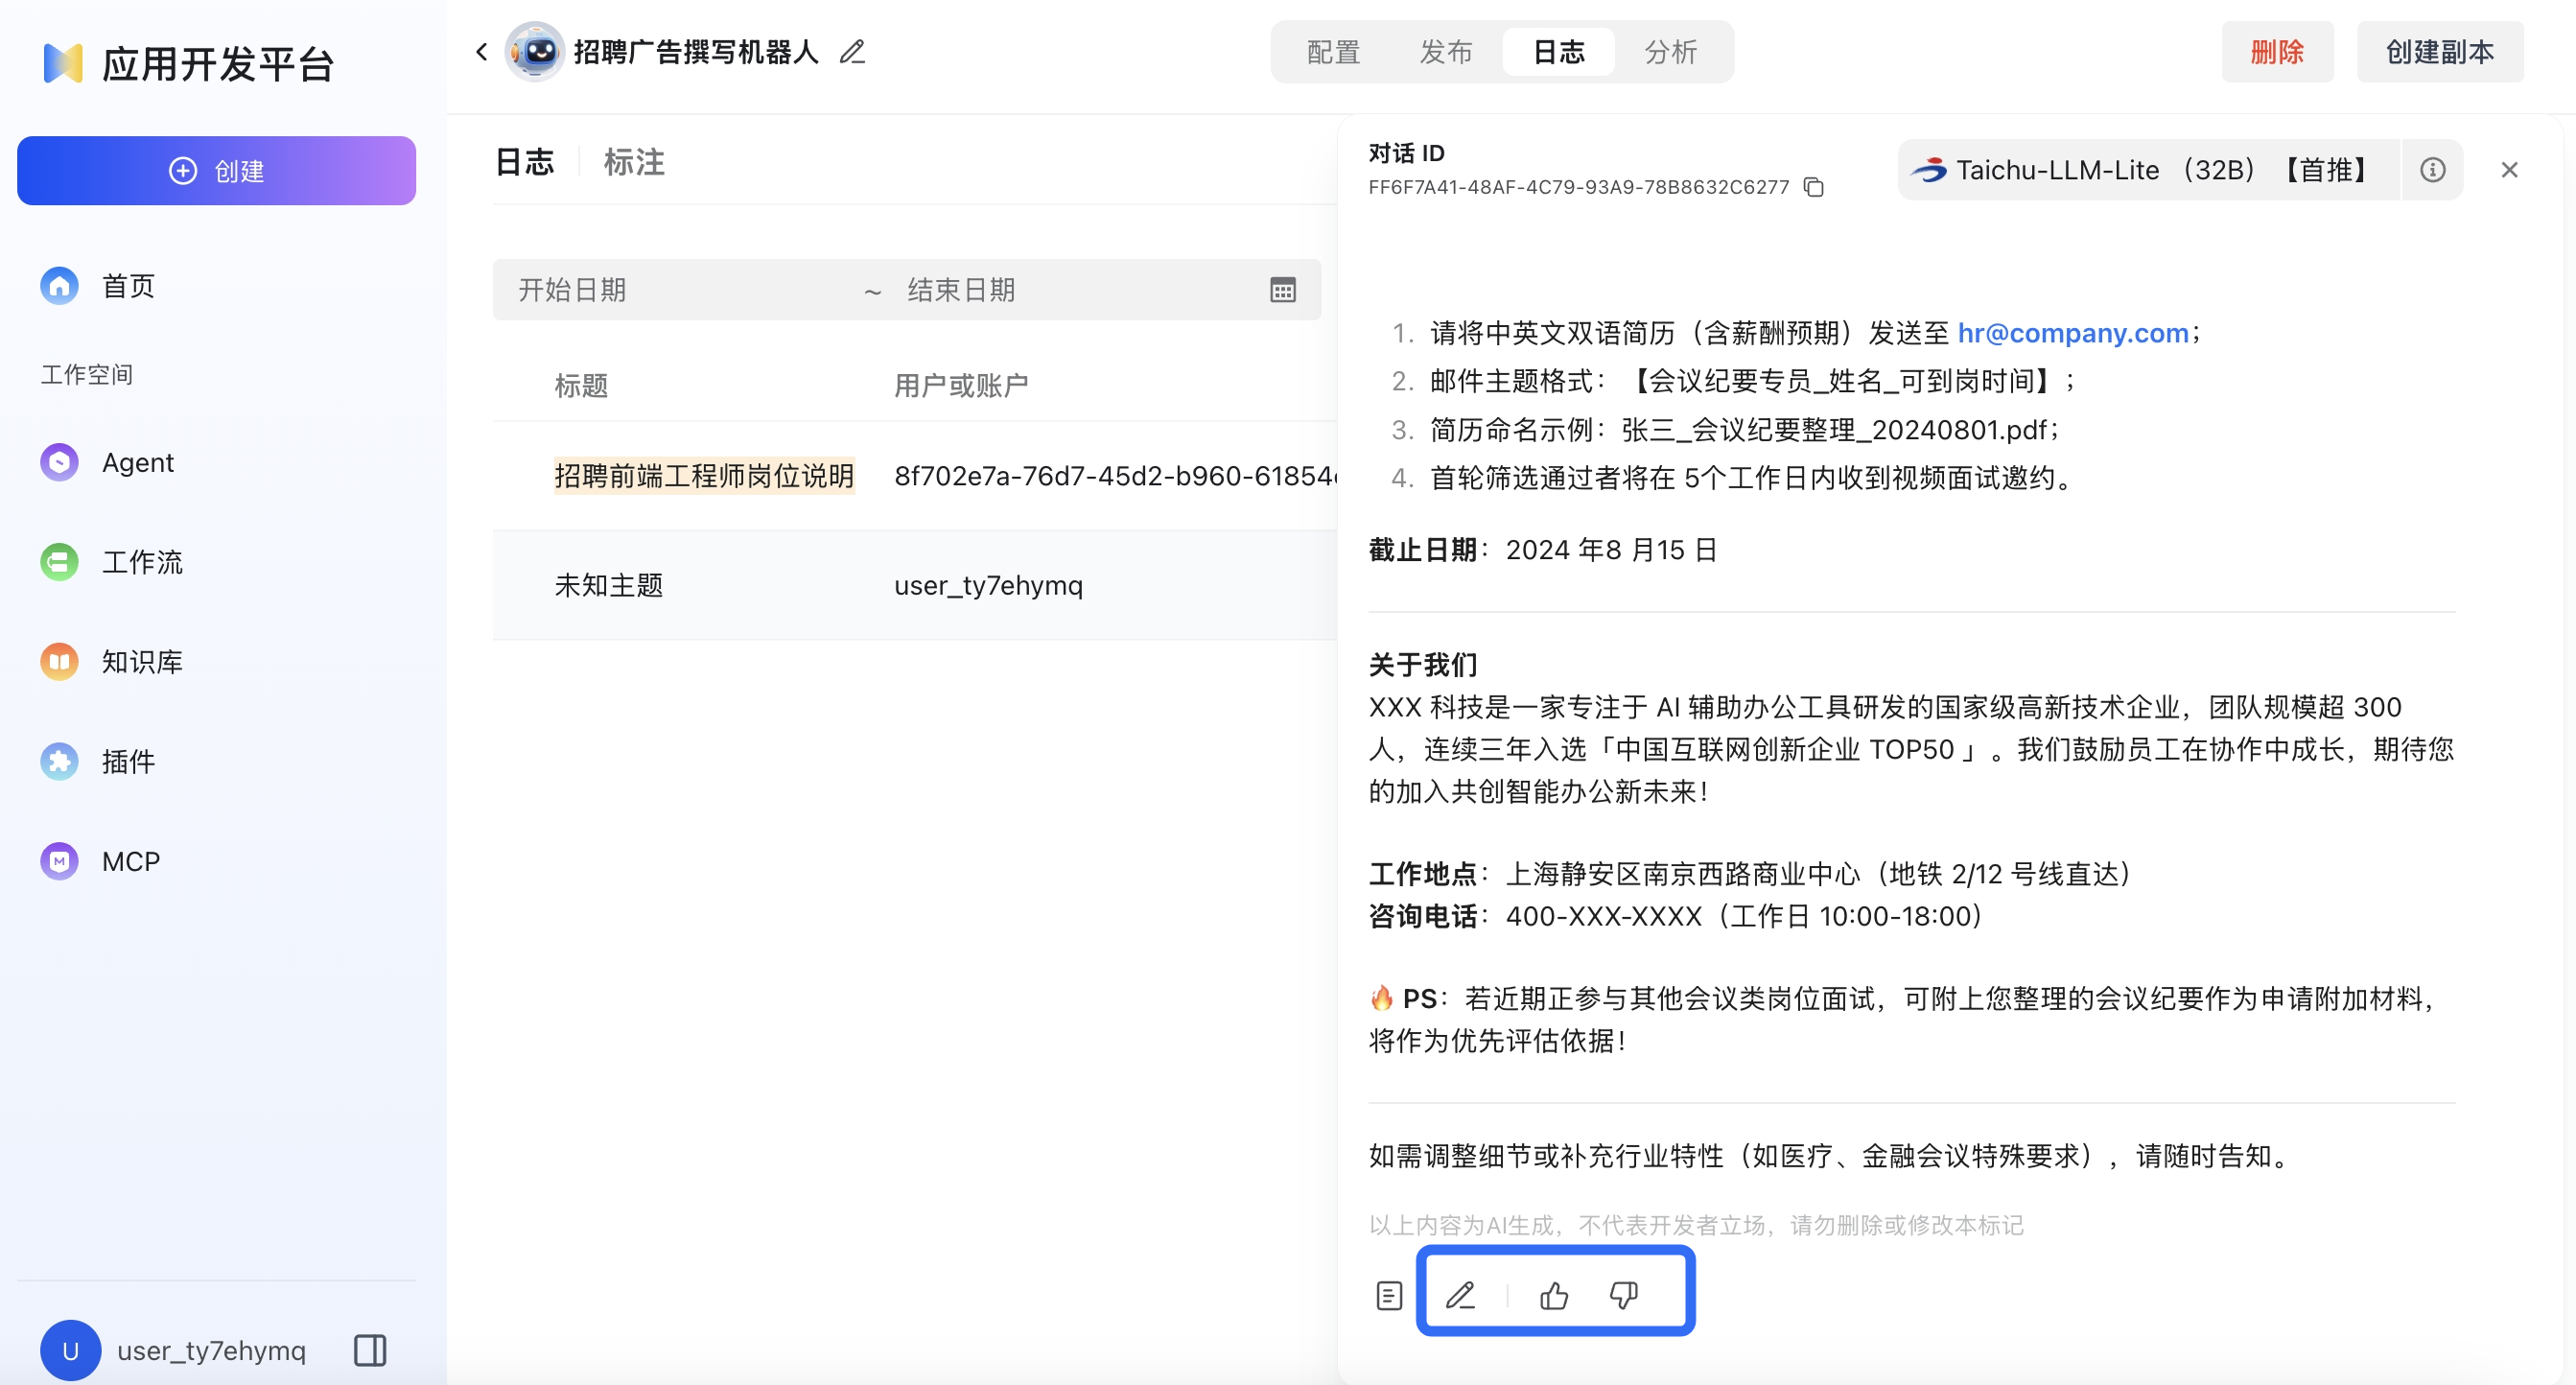Click the thumbs-up like icon
Image resolution: width=2576 pixels, height=1385 pixels.
(x=1553, y=1295)
